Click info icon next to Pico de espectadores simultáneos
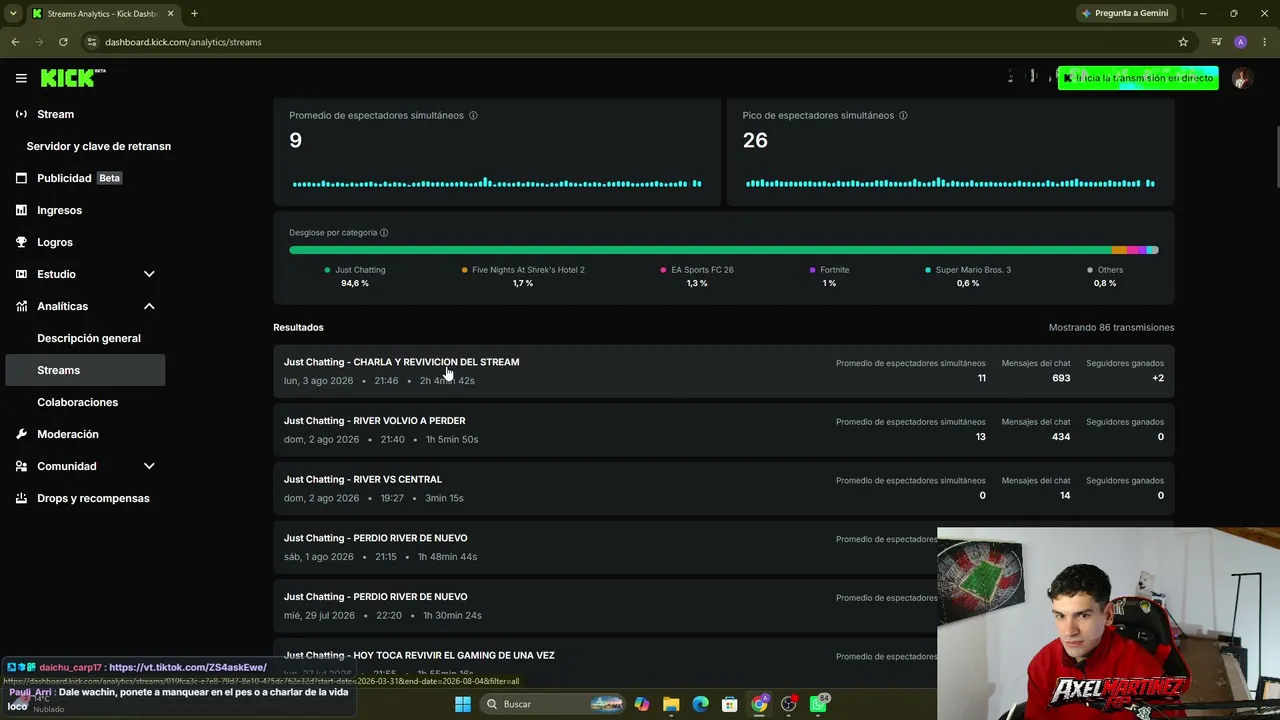This screenshot has width=1280, height=720. [903, 115]
